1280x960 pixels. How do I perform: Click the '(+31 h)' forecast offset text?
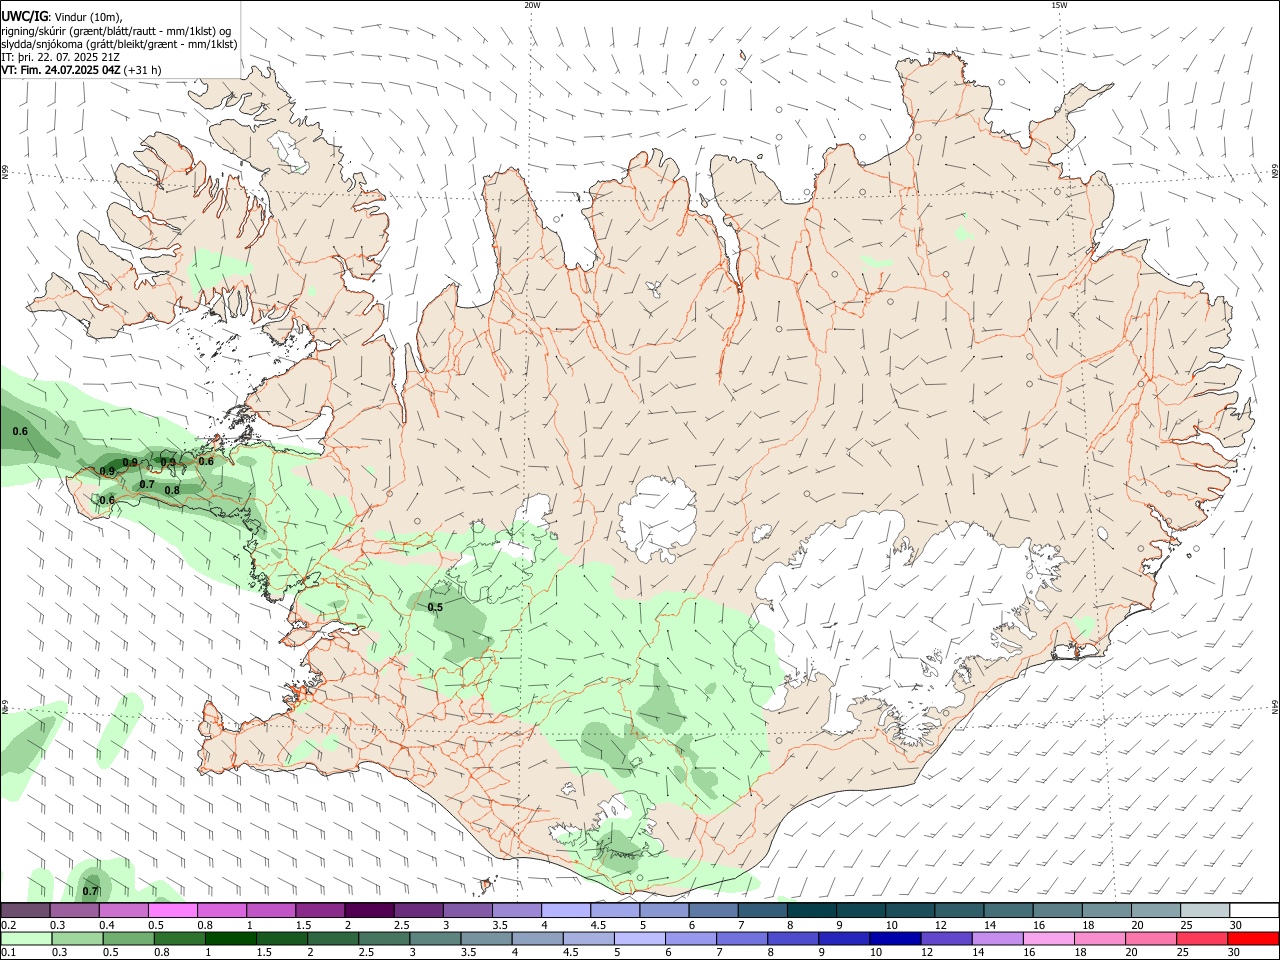point(143,70)
